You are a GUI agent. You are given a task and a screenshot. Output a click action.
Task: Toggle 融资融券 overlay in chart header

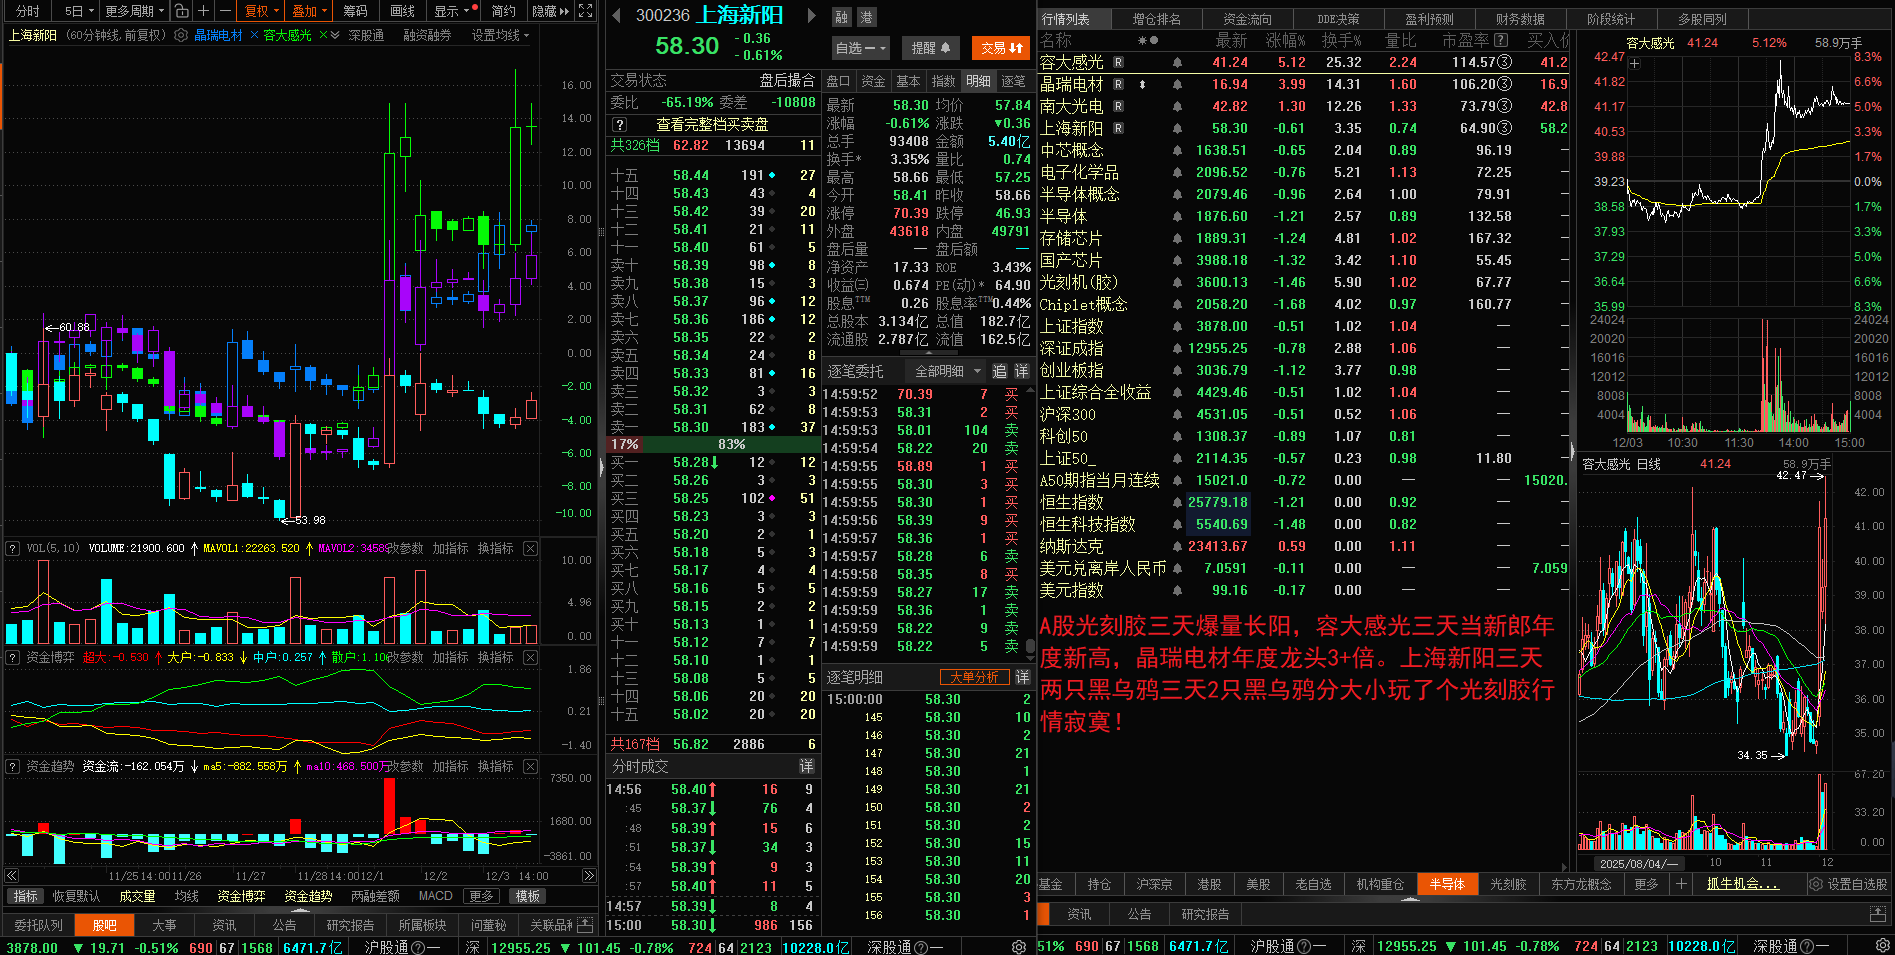coord(427,35)
